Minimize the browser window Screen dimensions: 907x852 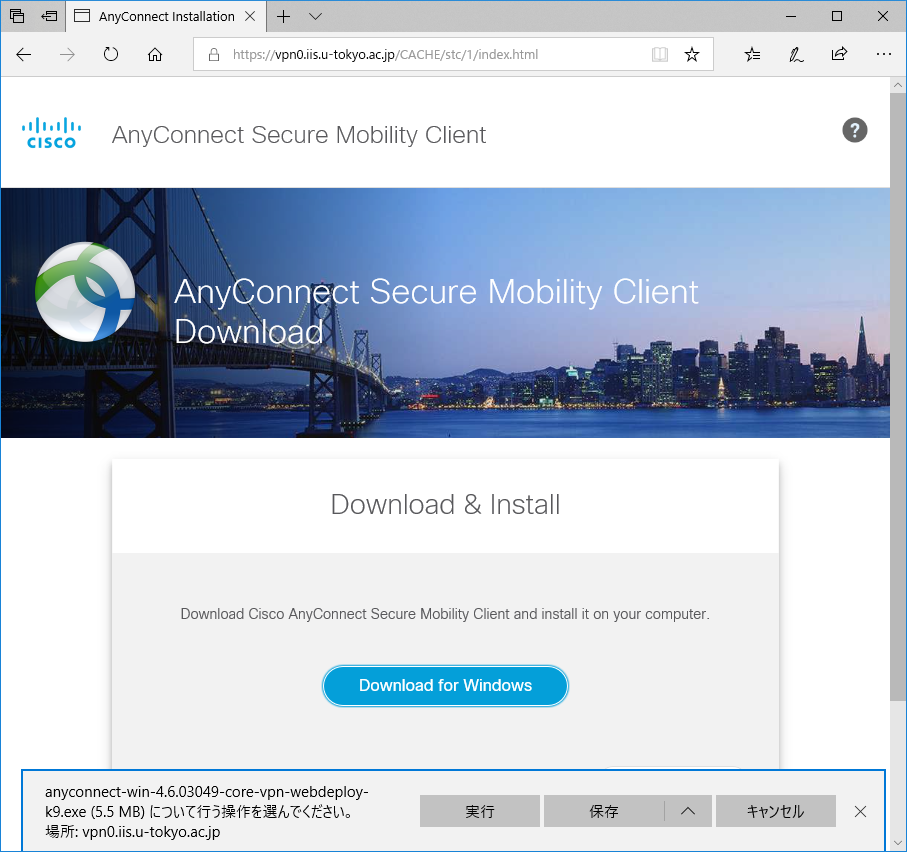pyautogui.click(x=791, y=16)
